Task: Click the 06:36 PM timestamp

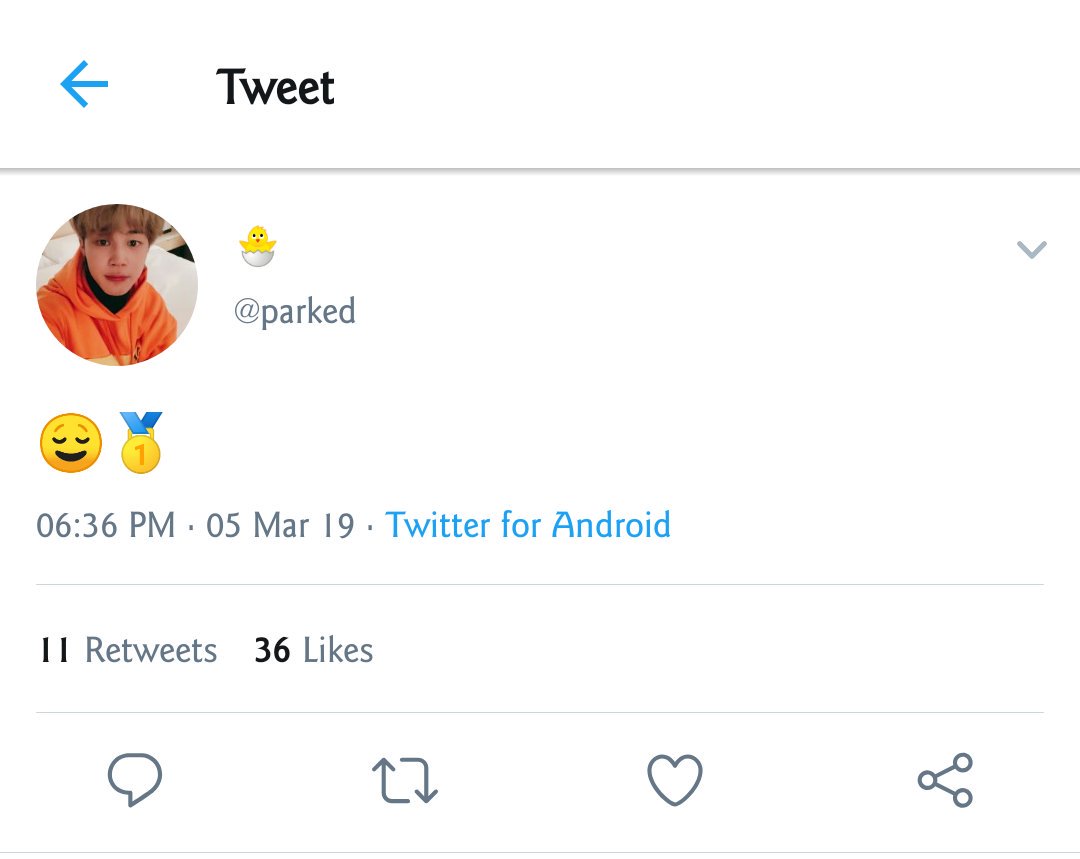Action: pyautogui.click(x=106, y=526)
